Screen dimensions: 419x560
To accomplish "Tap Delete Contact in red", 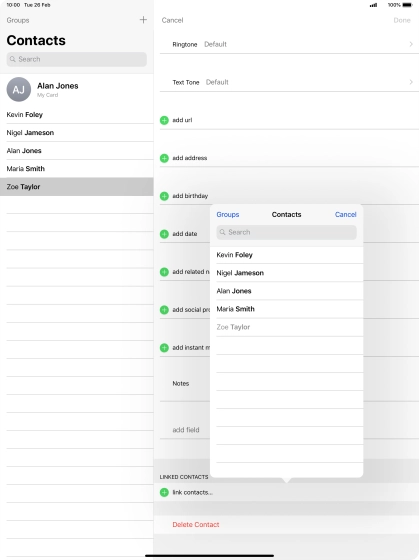I will point(196,524).
